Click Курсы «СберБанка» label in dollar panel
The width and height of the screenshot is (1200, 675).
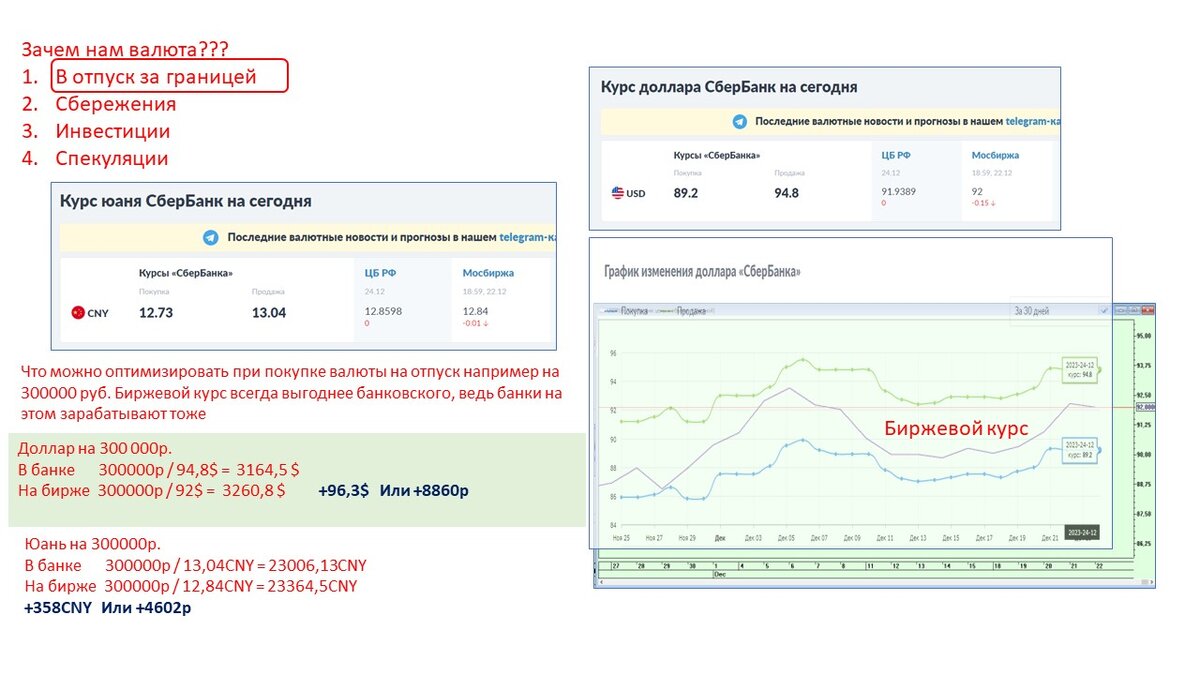[717, 156]
